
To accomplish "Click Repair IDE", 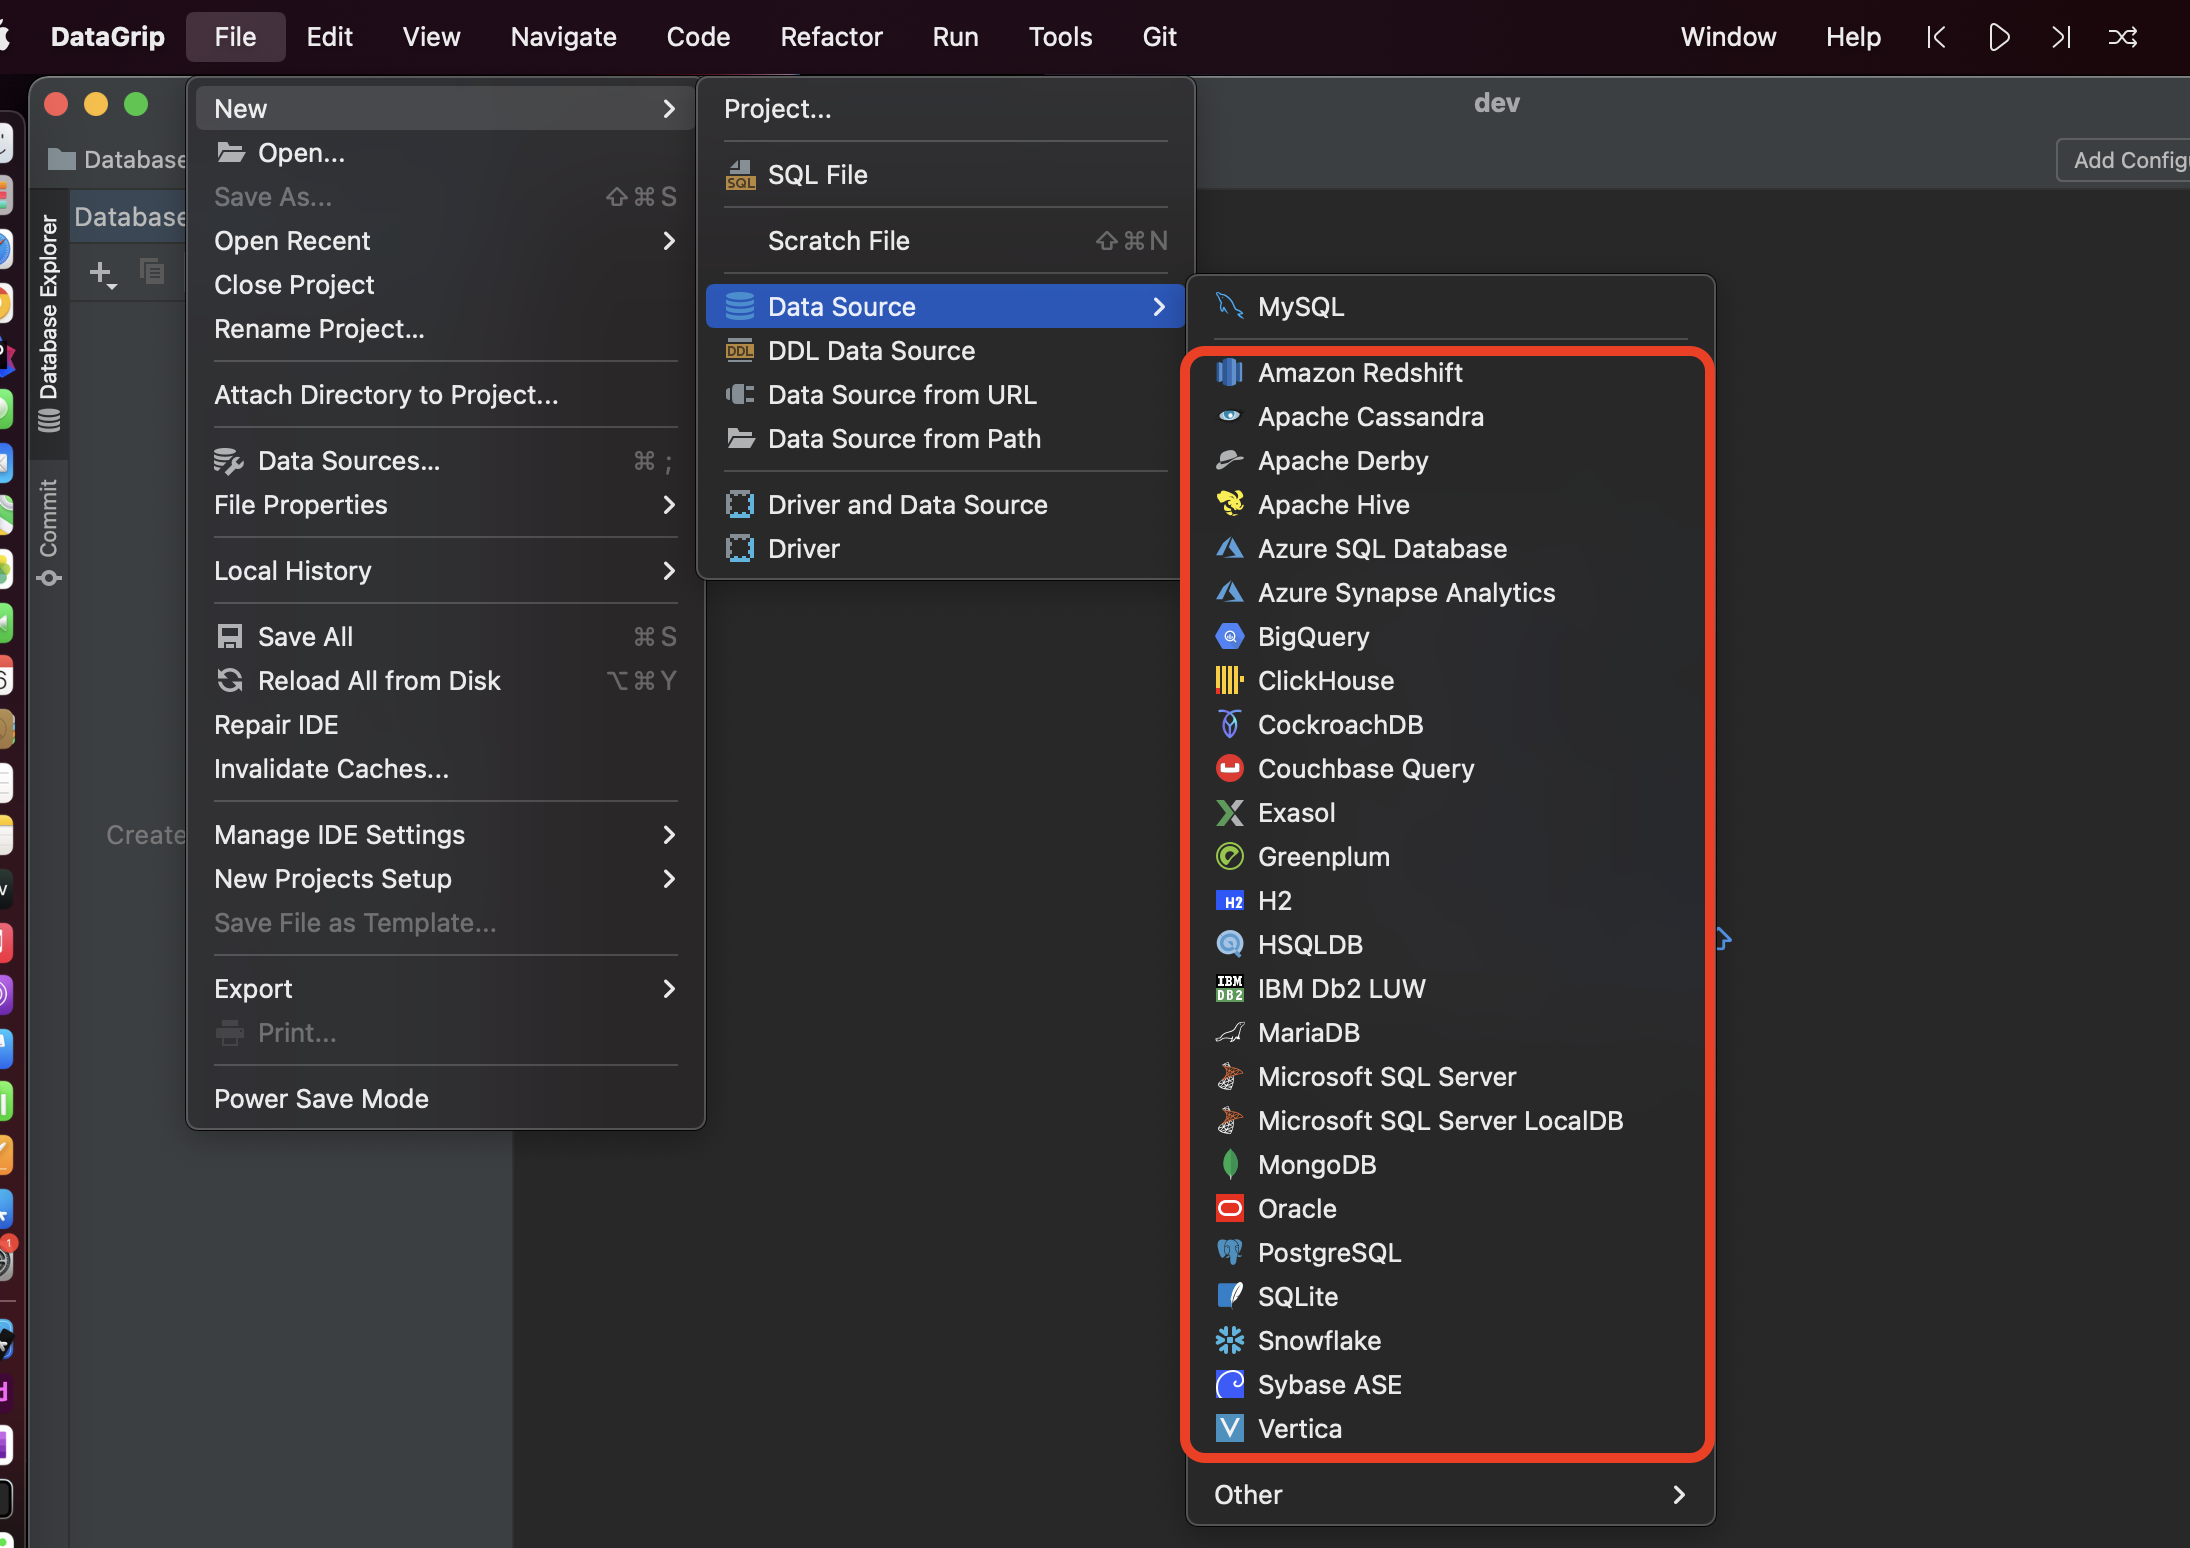I will coord(445,725).
